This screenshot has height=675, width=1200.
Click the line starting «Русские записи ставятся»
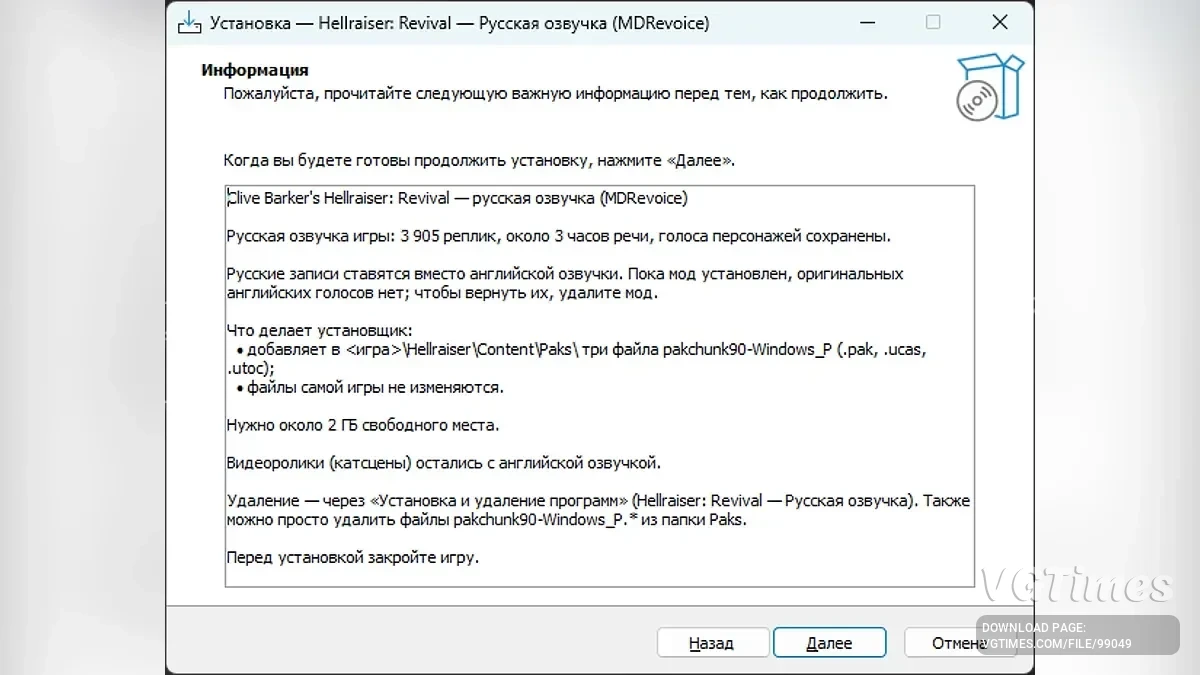565,274
